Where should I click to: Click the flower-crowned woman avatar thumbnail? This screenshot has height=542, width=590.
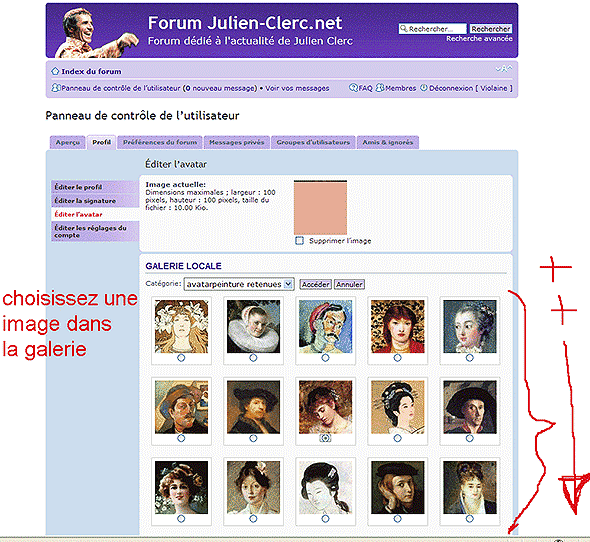[x=181, y=326]
